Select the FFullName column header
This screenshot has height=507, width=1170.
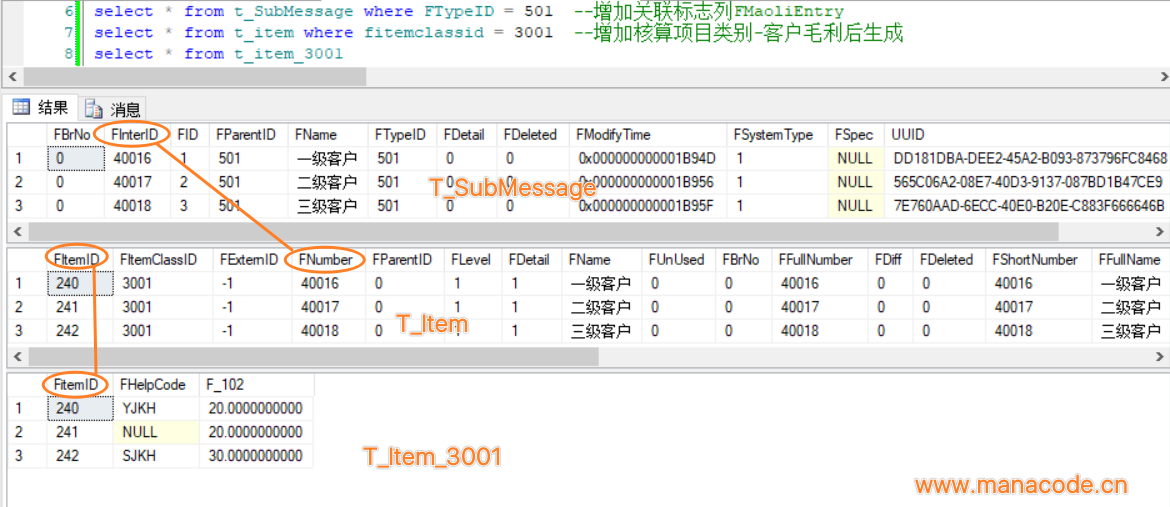click(1129, 259)
